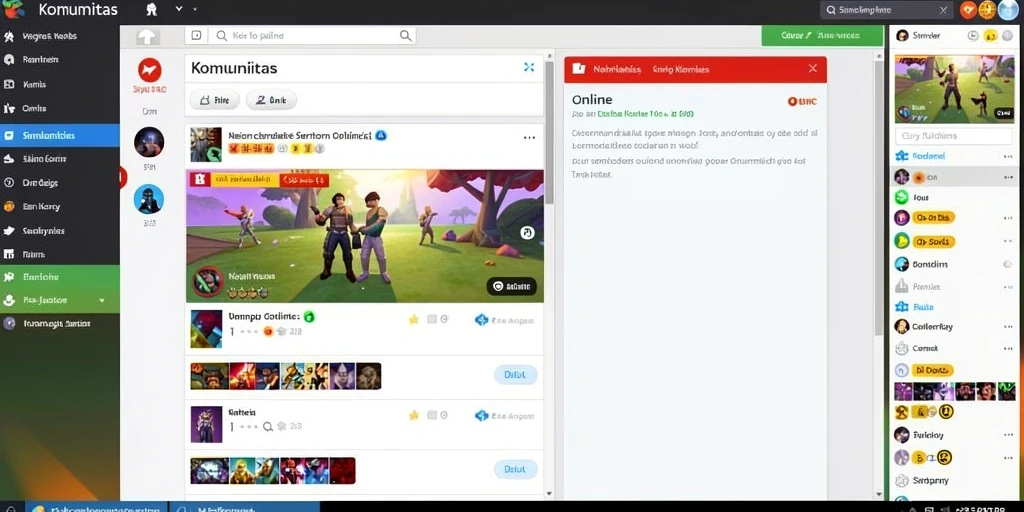Click clock icon in right panel header
This screenshot has height=512, width=1024.
tap(973, 35)
